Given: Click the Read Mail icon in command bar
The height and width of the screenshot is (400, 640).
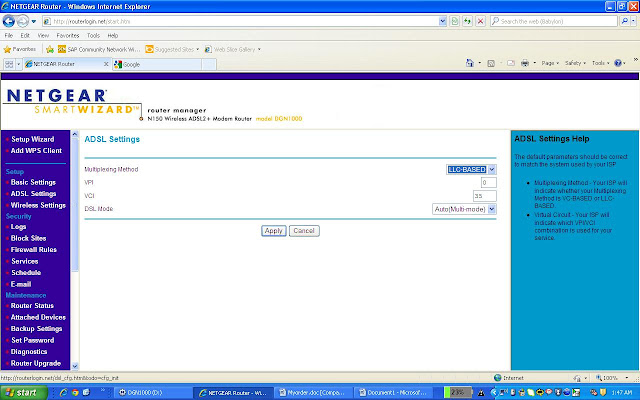Looking at the screenshot, I should tap(511, 63).
